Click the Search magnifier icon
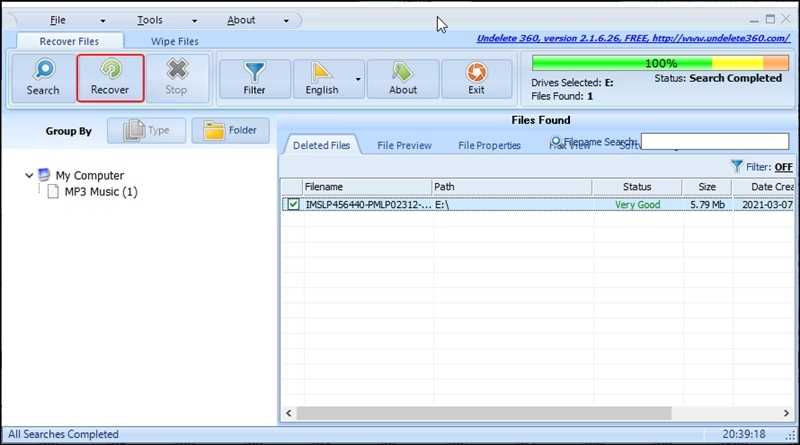This screenshot has width=800, height=445. 43,70
